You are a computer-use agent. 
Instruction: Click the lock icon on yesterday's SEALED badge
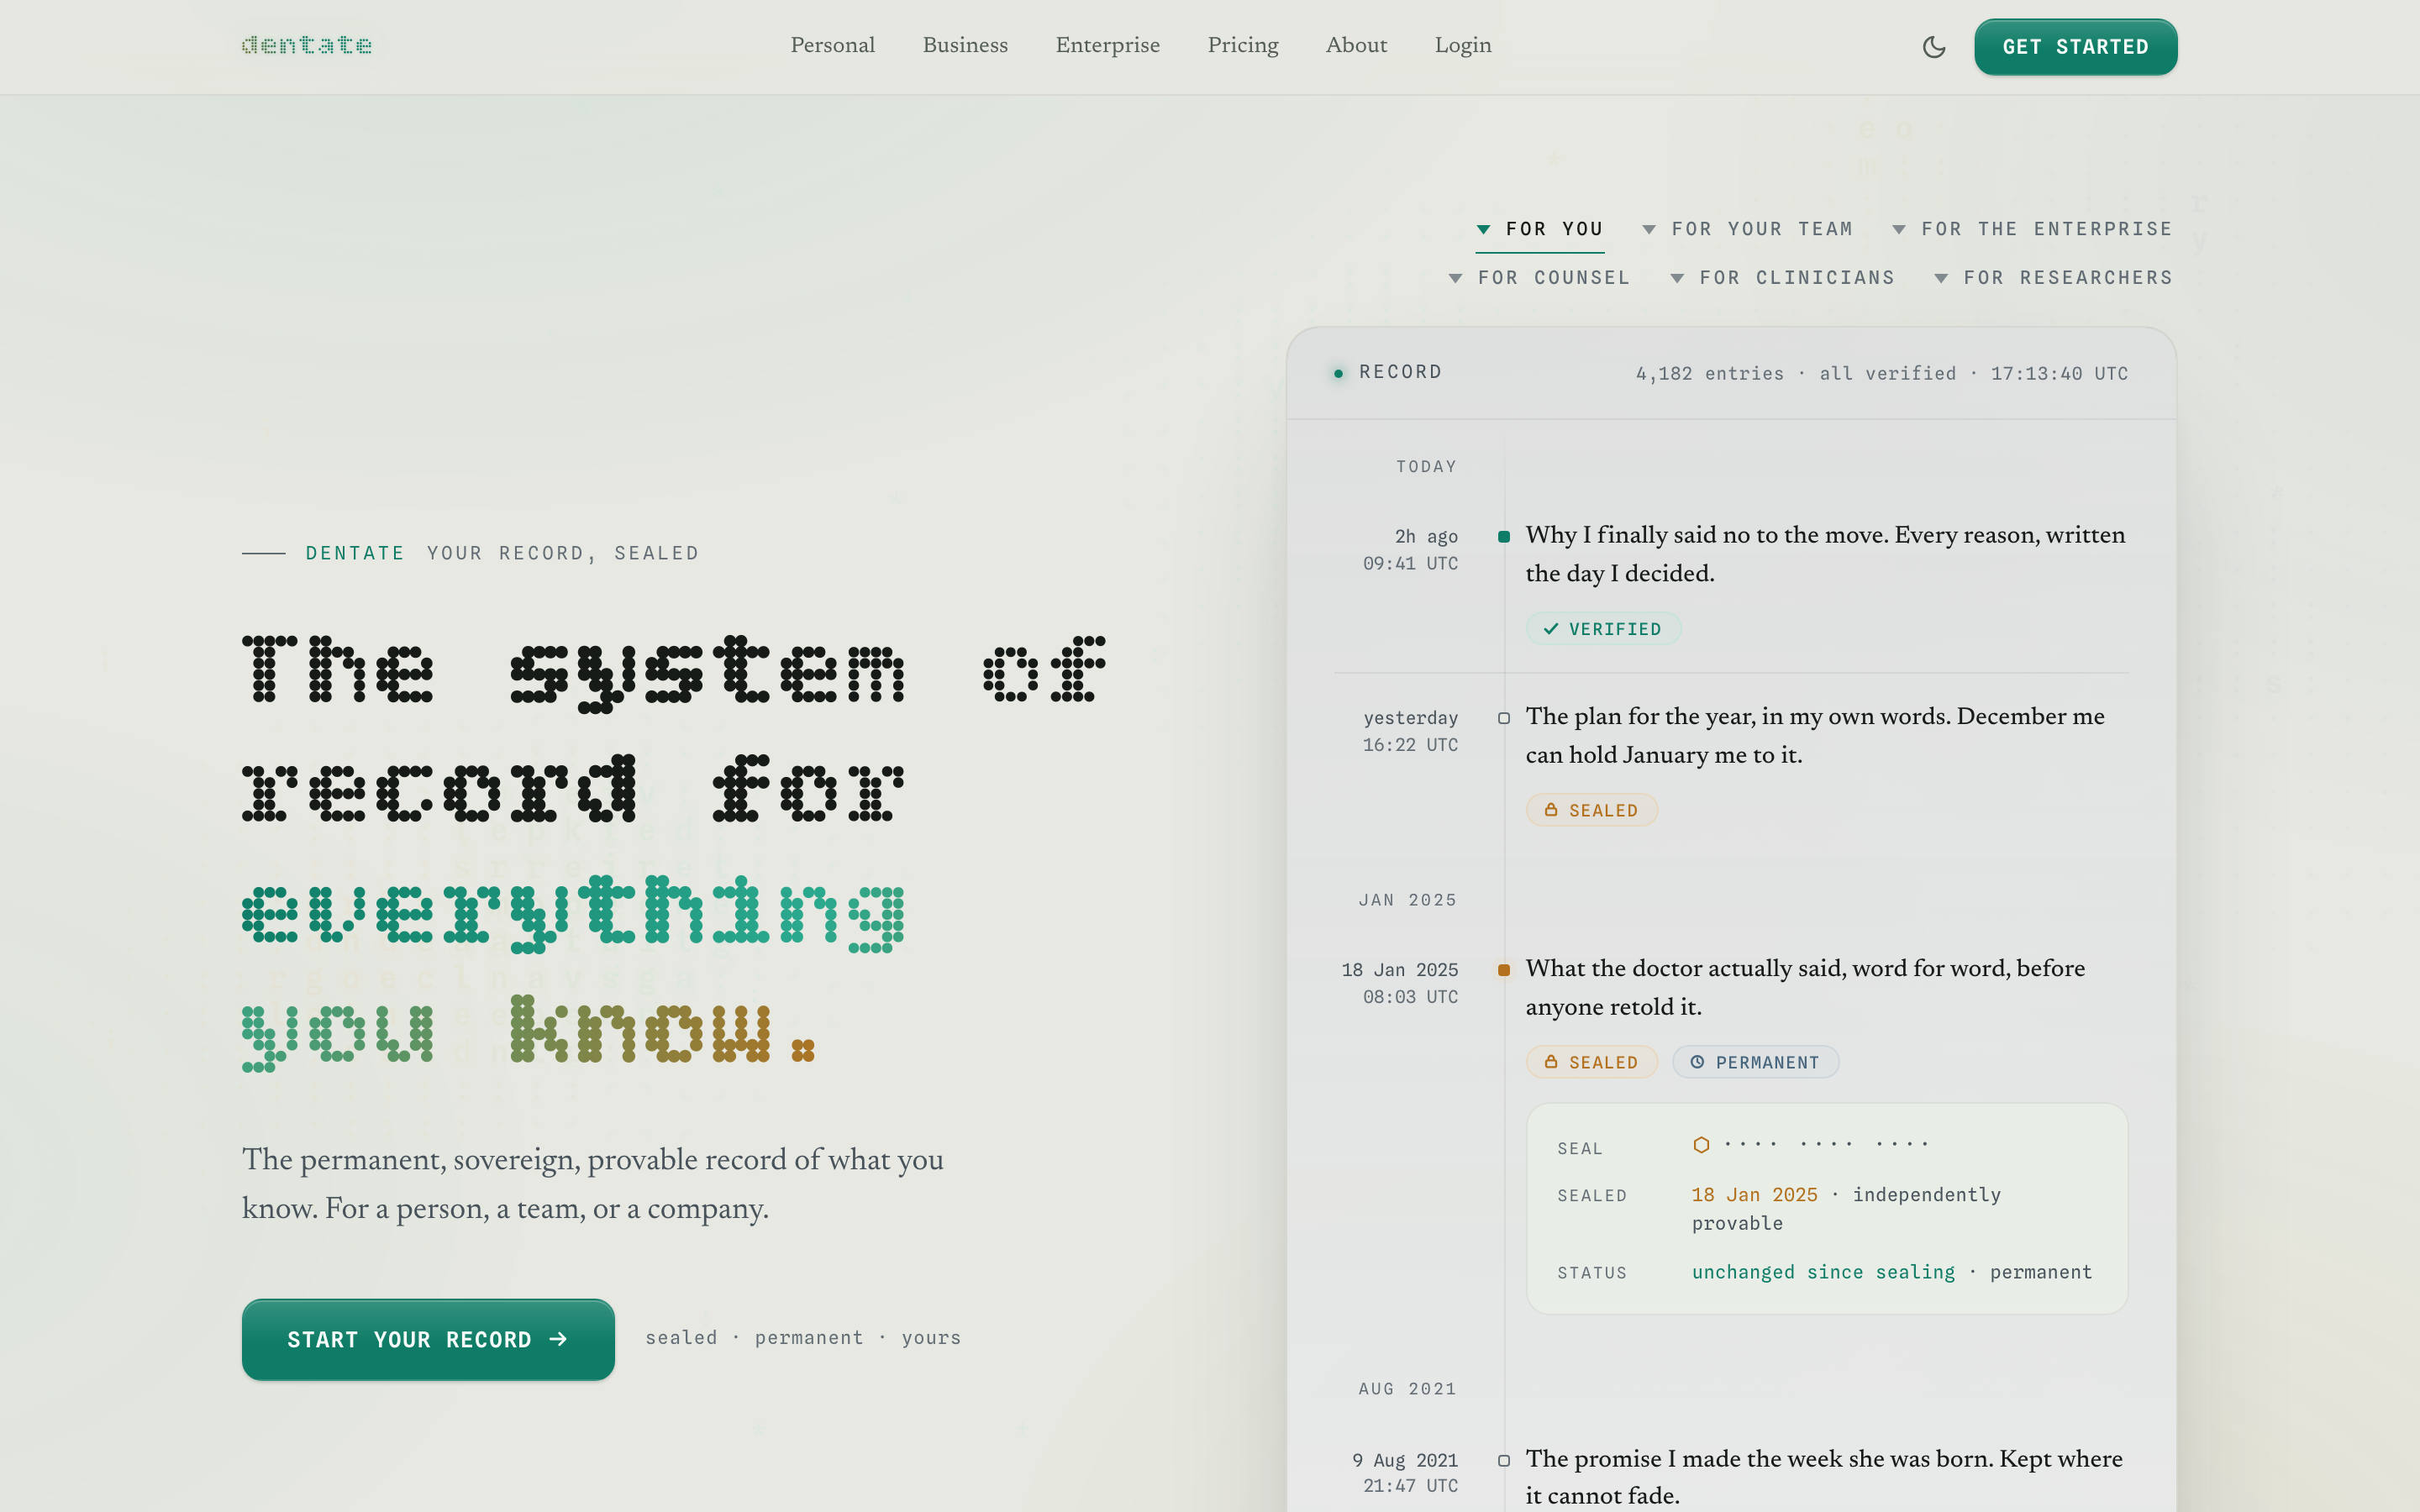pyautogui.click(x=1551, y=810)
